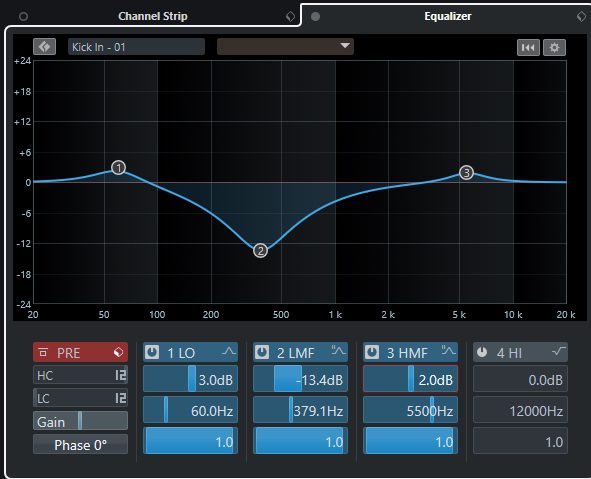Click band 2 LMF Q value 1.0
The width and height of the screenshot is (591, 479).
click(300, 441)
